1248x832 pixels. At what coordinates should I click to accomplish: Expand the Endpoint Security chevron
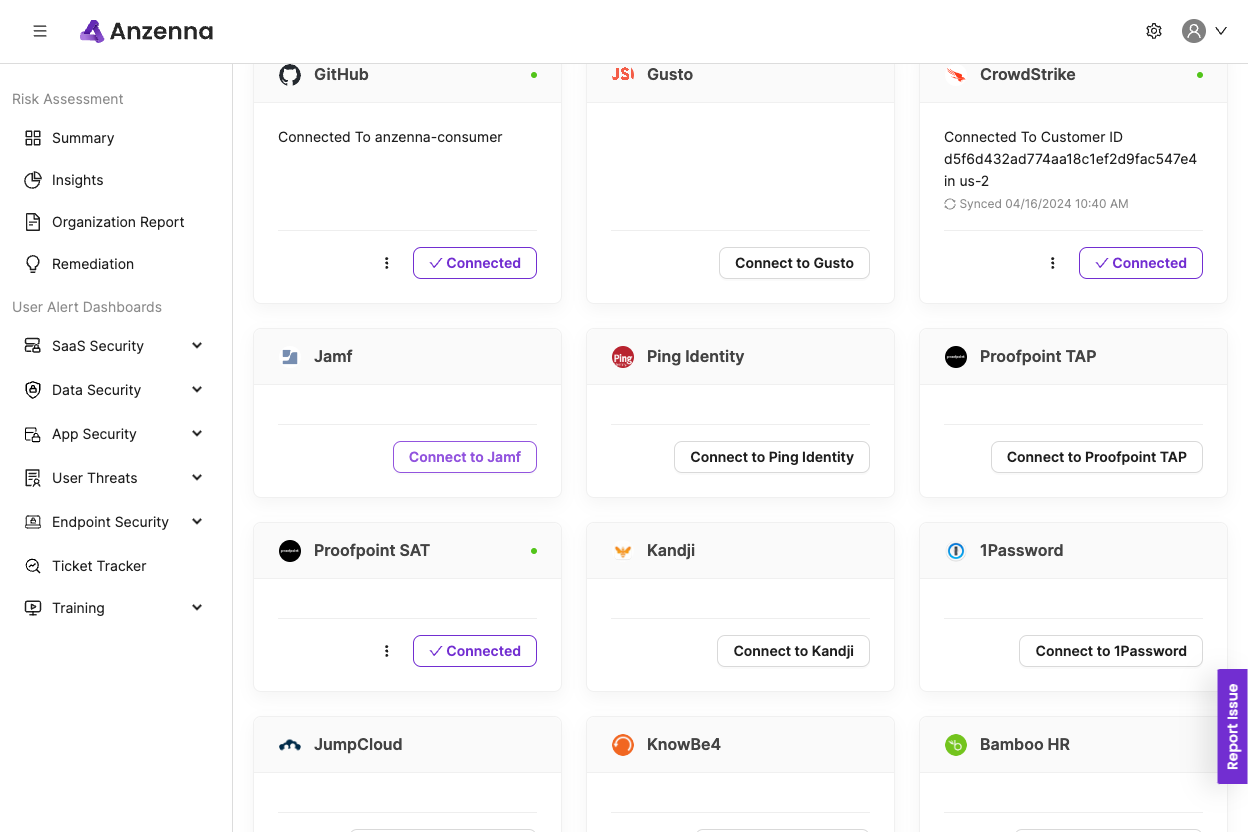click(197, 522)
